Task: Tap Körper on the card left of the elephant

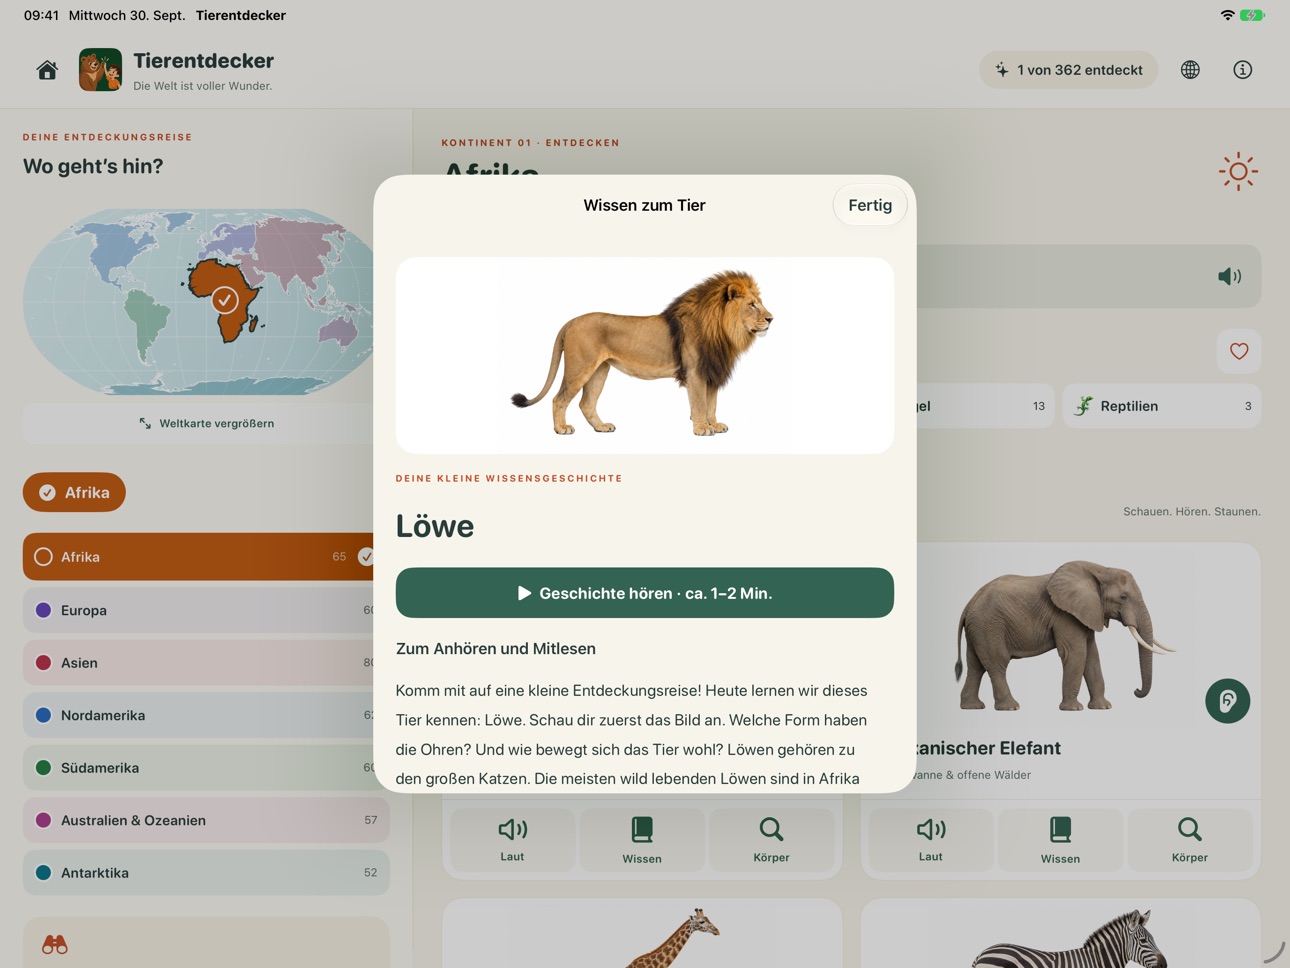Action: (x=771, y=840)
